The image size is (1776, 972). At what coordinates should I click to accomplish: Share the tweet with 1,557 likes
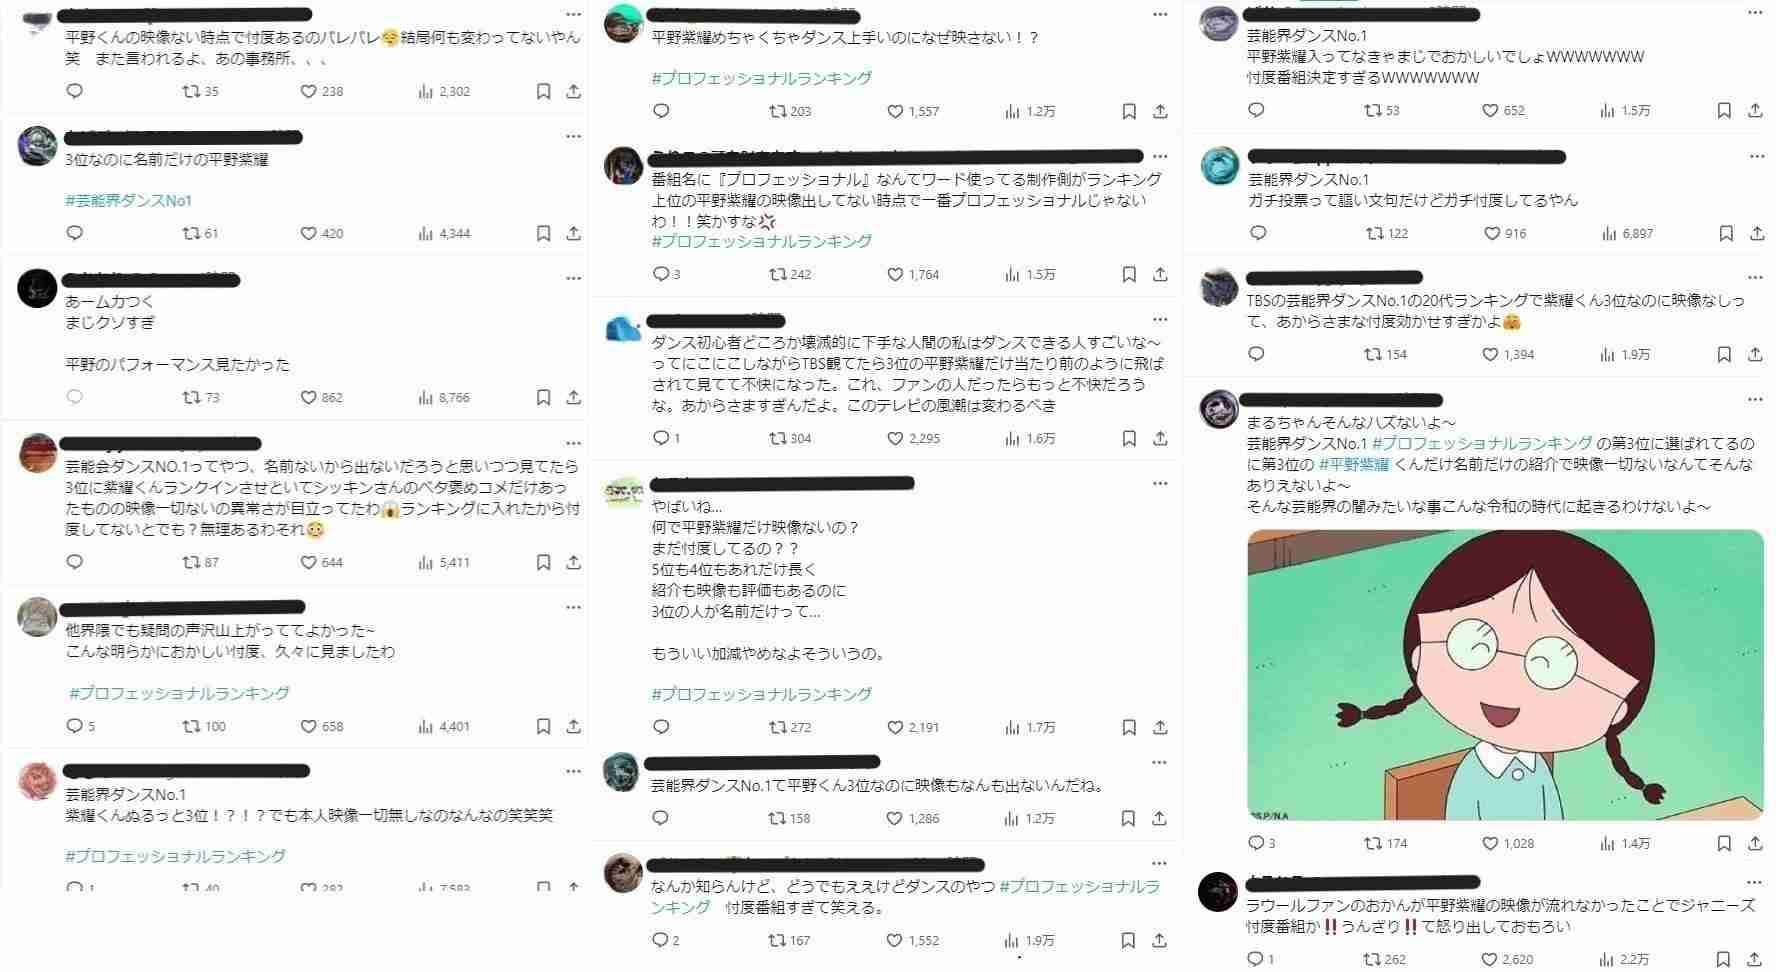point(1160,111)
